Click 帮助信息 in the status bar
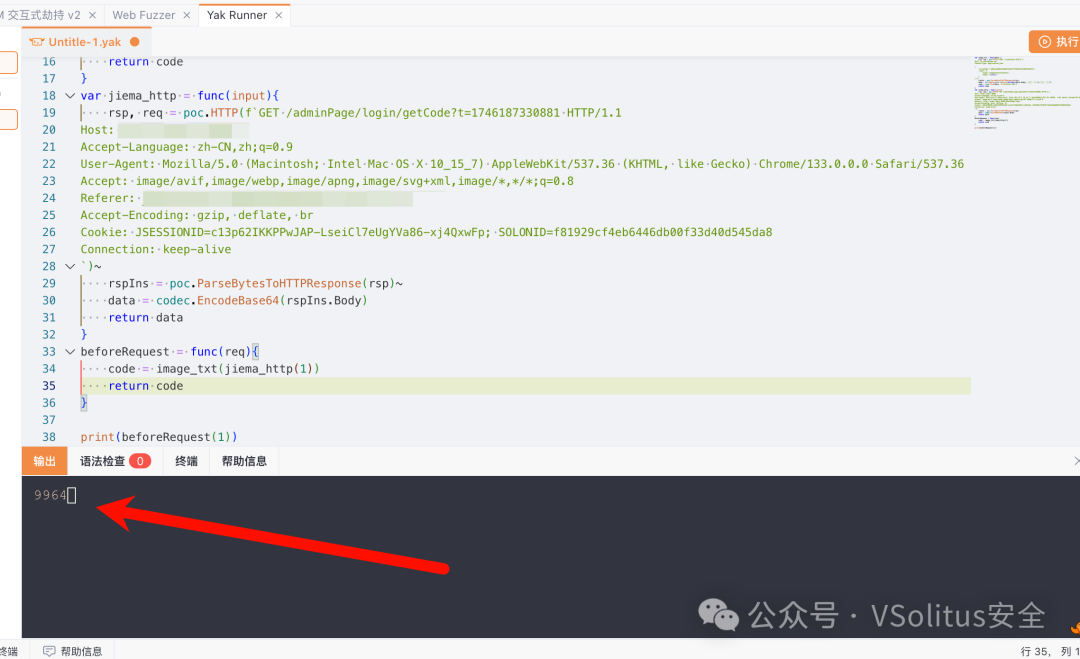The image size is (1080, 659). point(81,651)
